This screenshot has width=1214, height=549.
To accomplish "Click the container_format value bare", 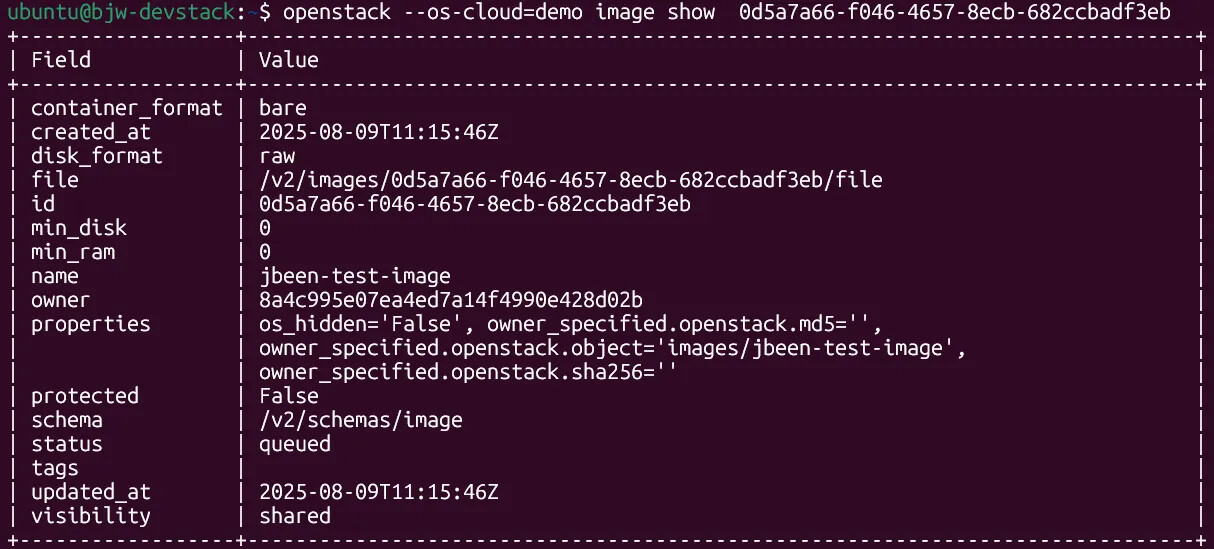I will 283,108.
